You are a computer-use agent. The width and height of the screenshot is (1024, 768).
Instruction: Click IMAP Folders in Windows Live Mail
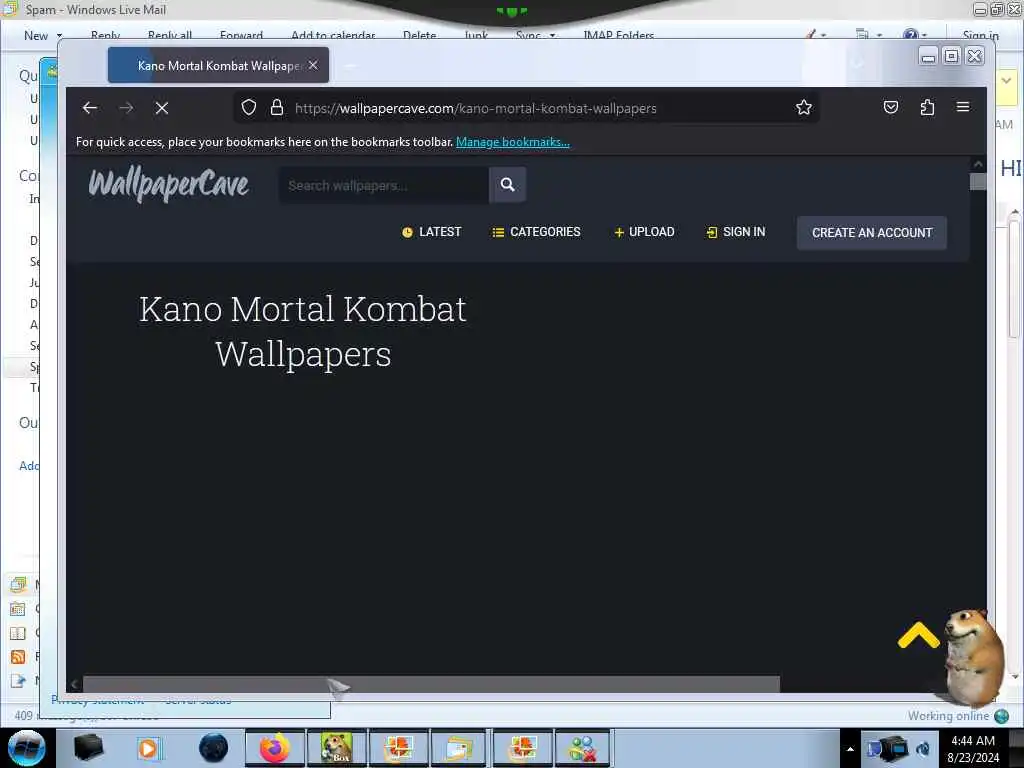click(618, 35)
